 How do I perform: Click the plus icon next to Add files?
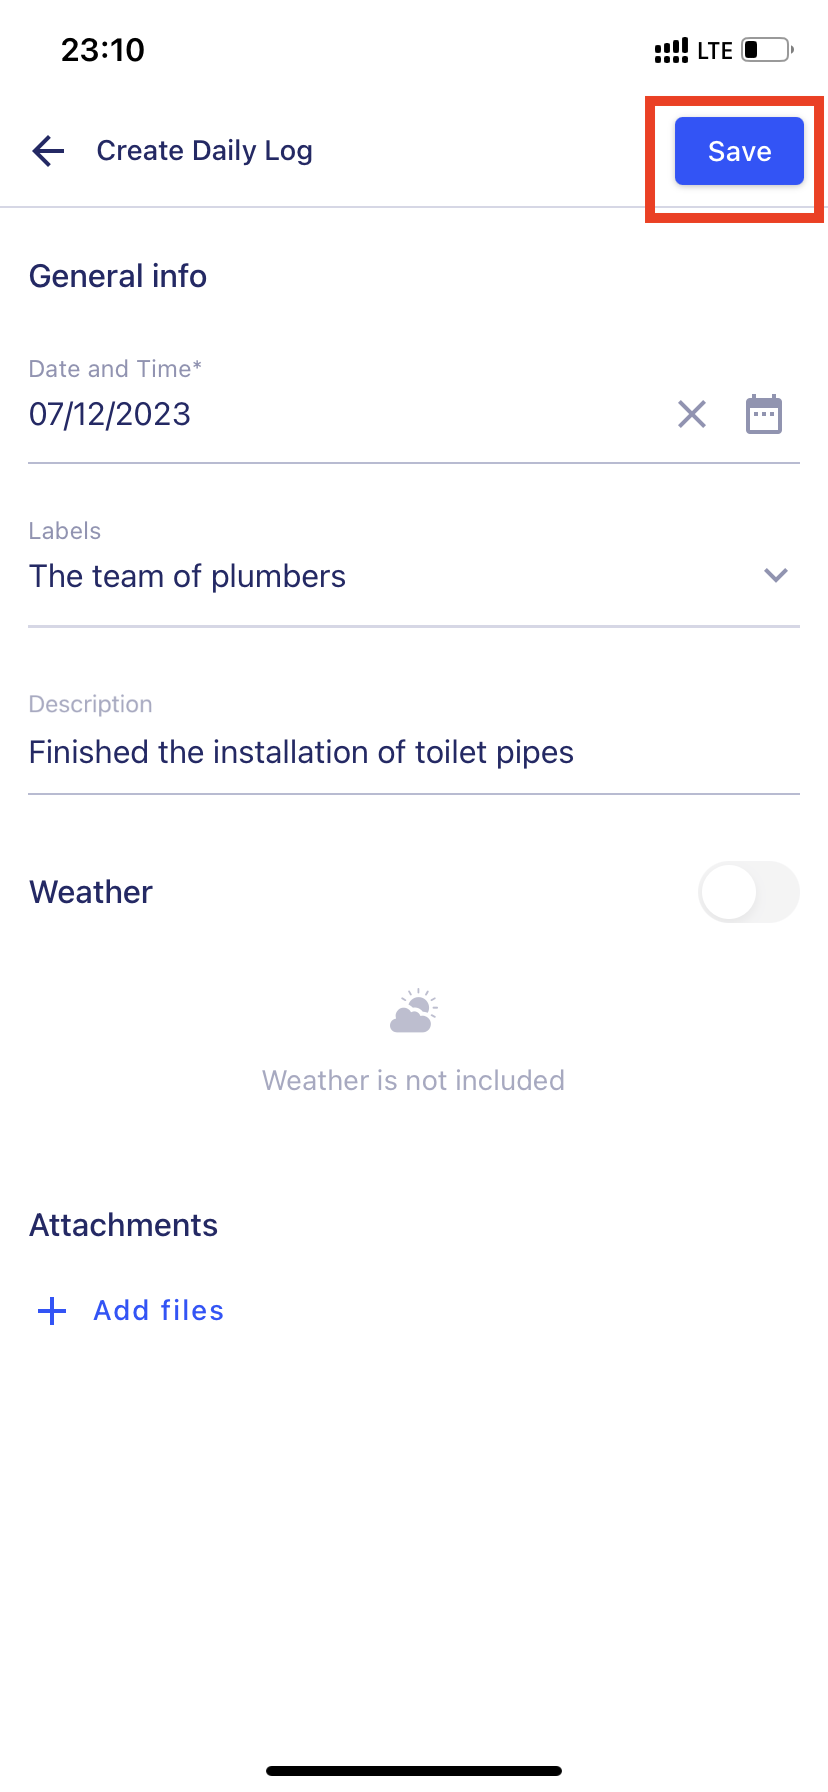tap(50, 1310)
